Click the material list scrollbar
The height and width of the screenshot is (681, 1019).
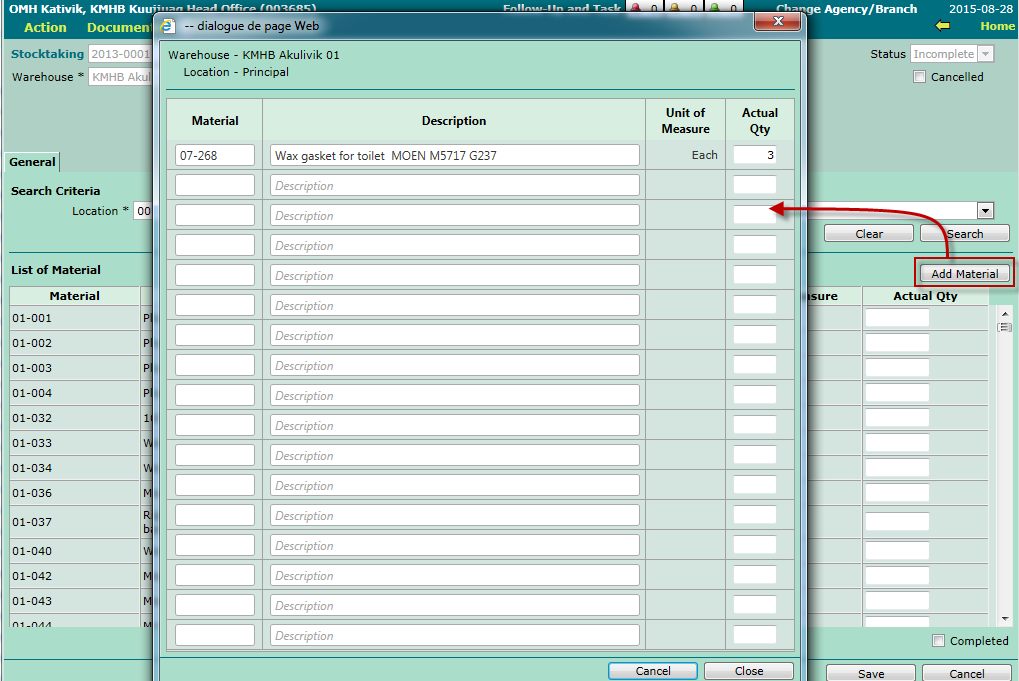pyautogui.click(x=1004, y=460)
